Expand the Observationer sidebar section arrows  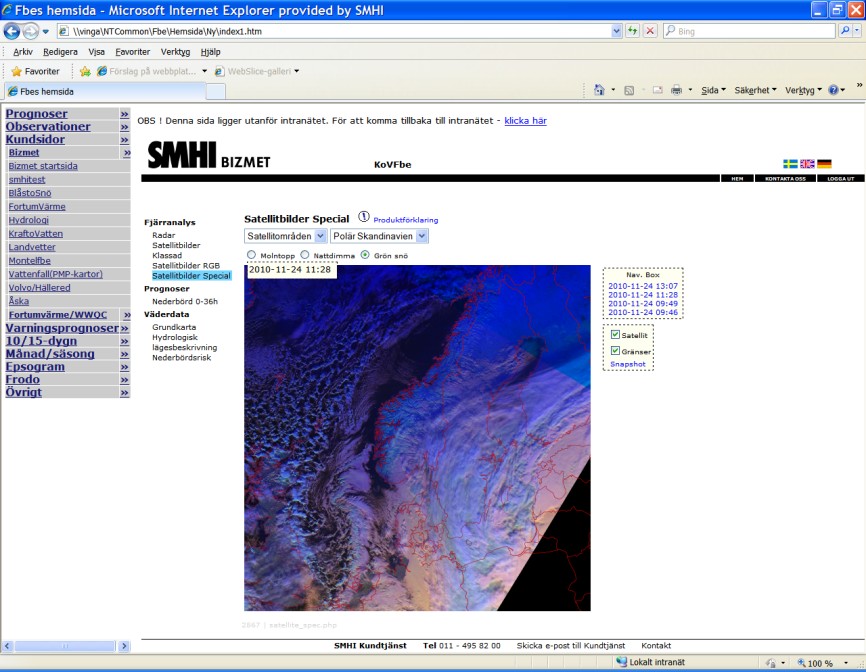tap(124, 127)
